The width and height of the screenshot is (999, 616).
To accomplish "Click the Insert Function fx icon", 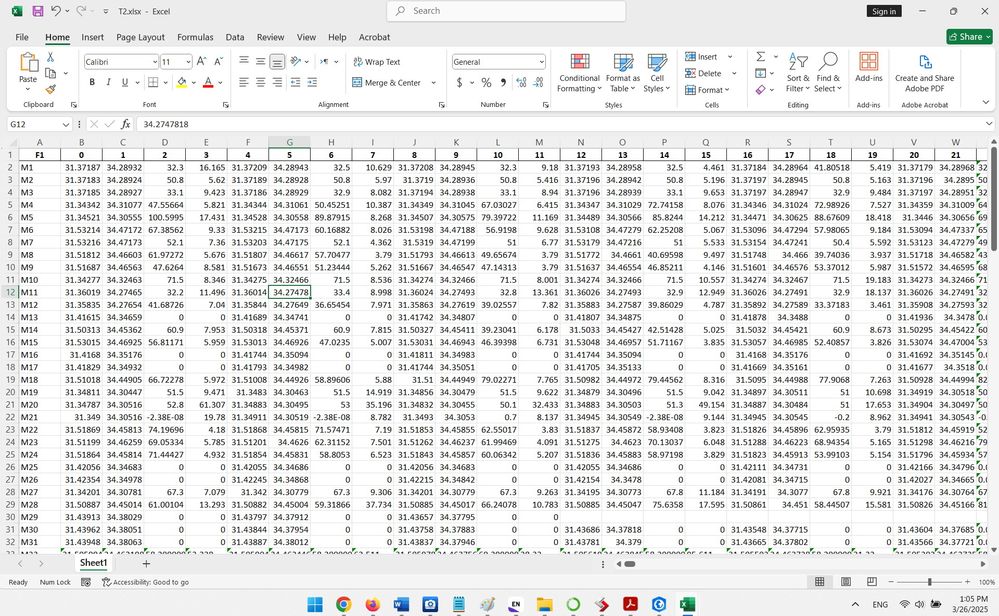I will (126, 124).
